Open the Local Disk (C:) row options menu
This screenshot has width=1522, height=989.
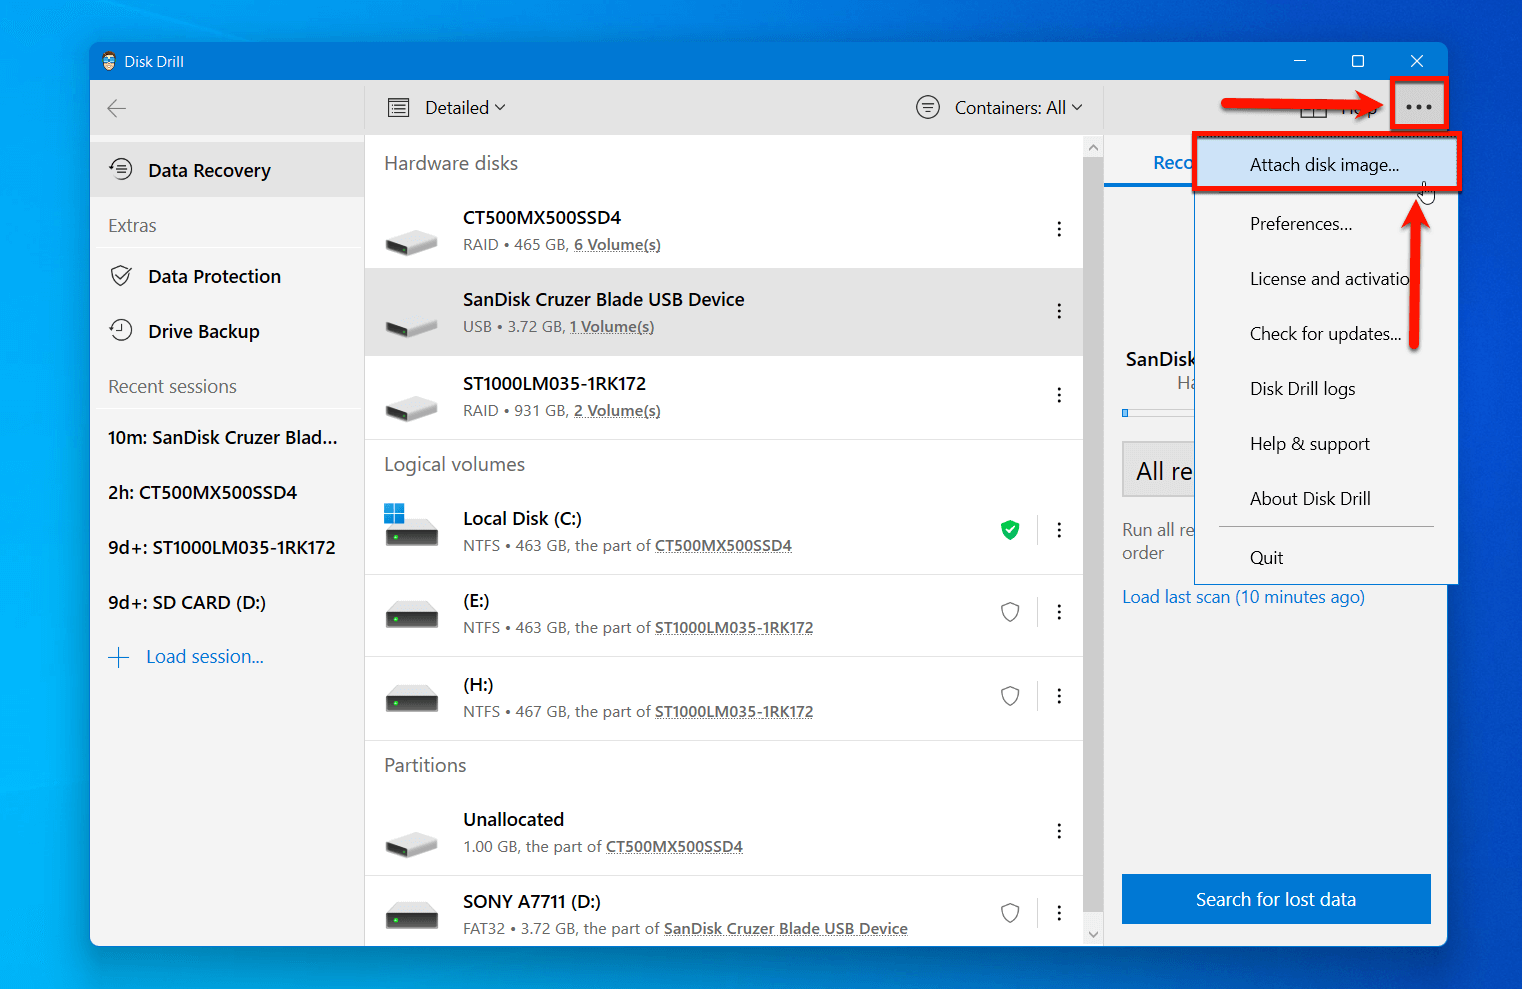[x=1059, y=530]
